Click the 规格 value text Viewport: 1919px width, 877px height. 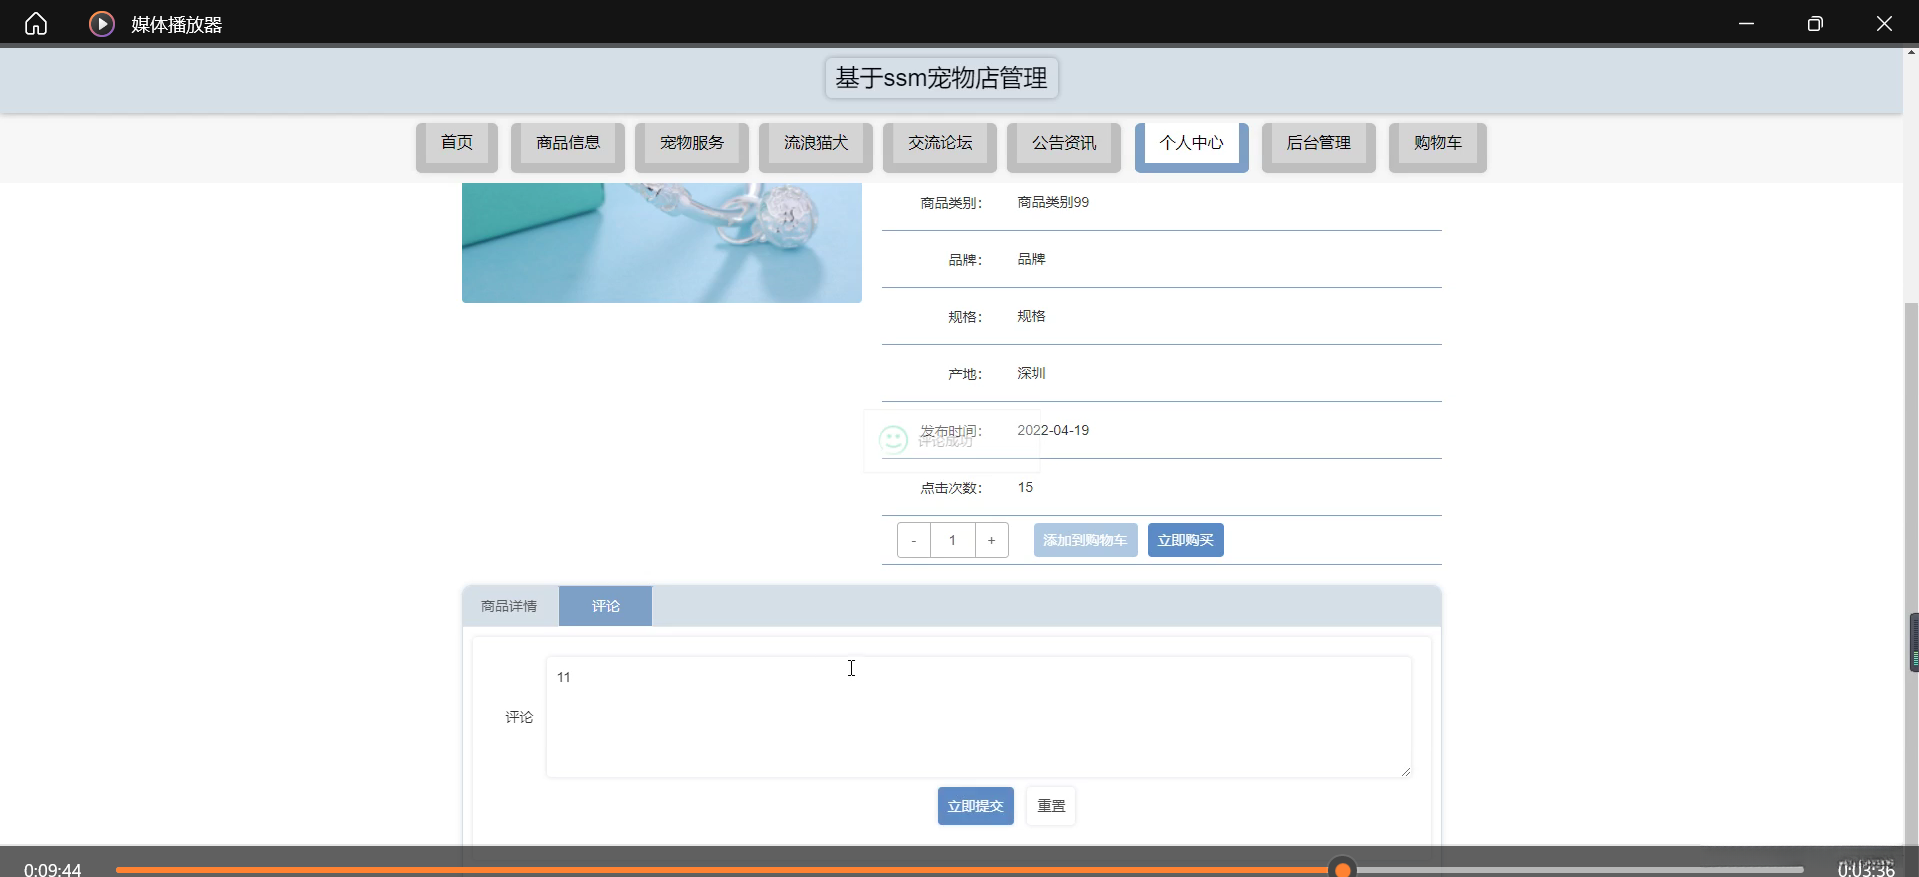point(1031,316)
